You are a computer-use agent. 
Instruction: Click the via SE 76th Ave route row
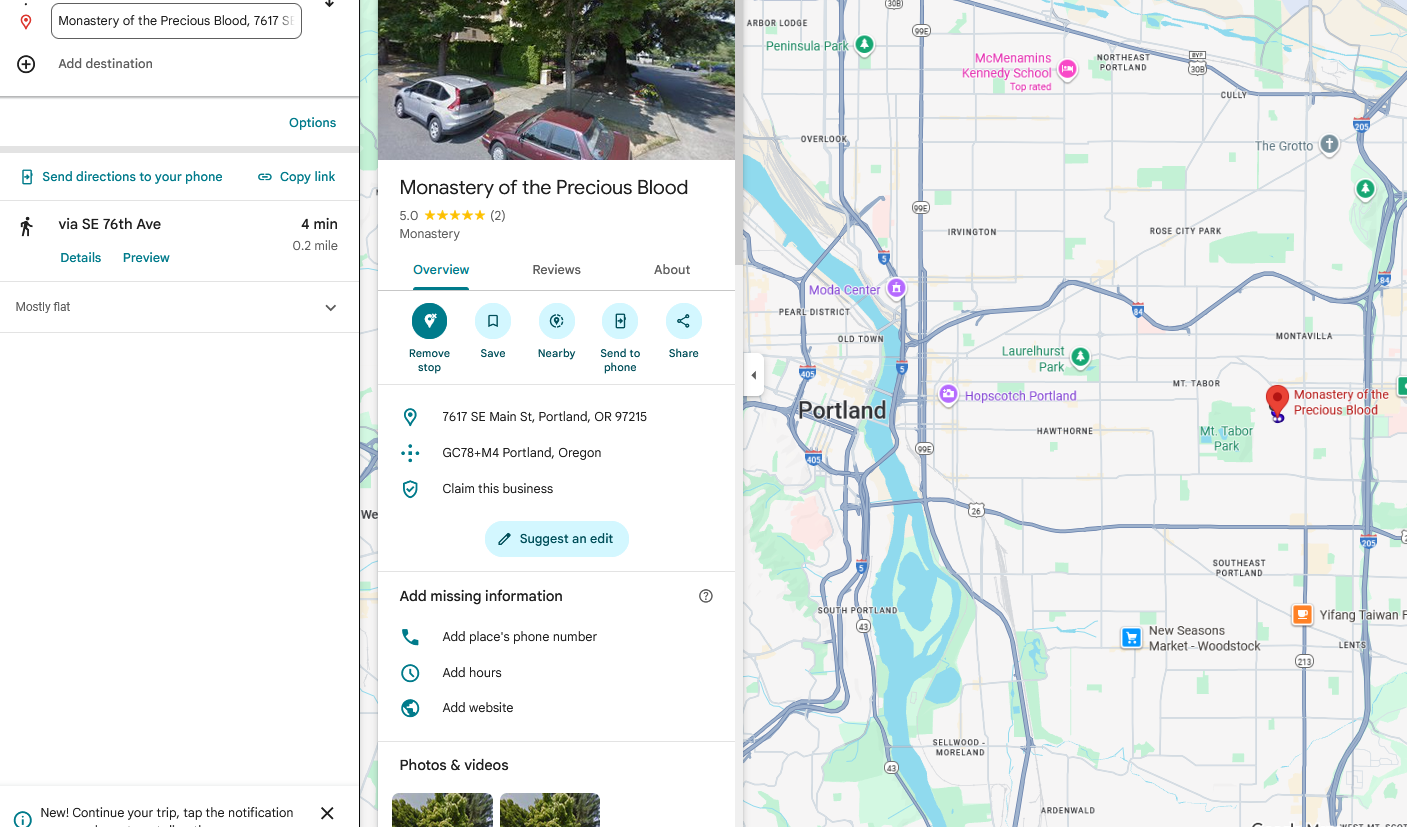tap(179, 241)
